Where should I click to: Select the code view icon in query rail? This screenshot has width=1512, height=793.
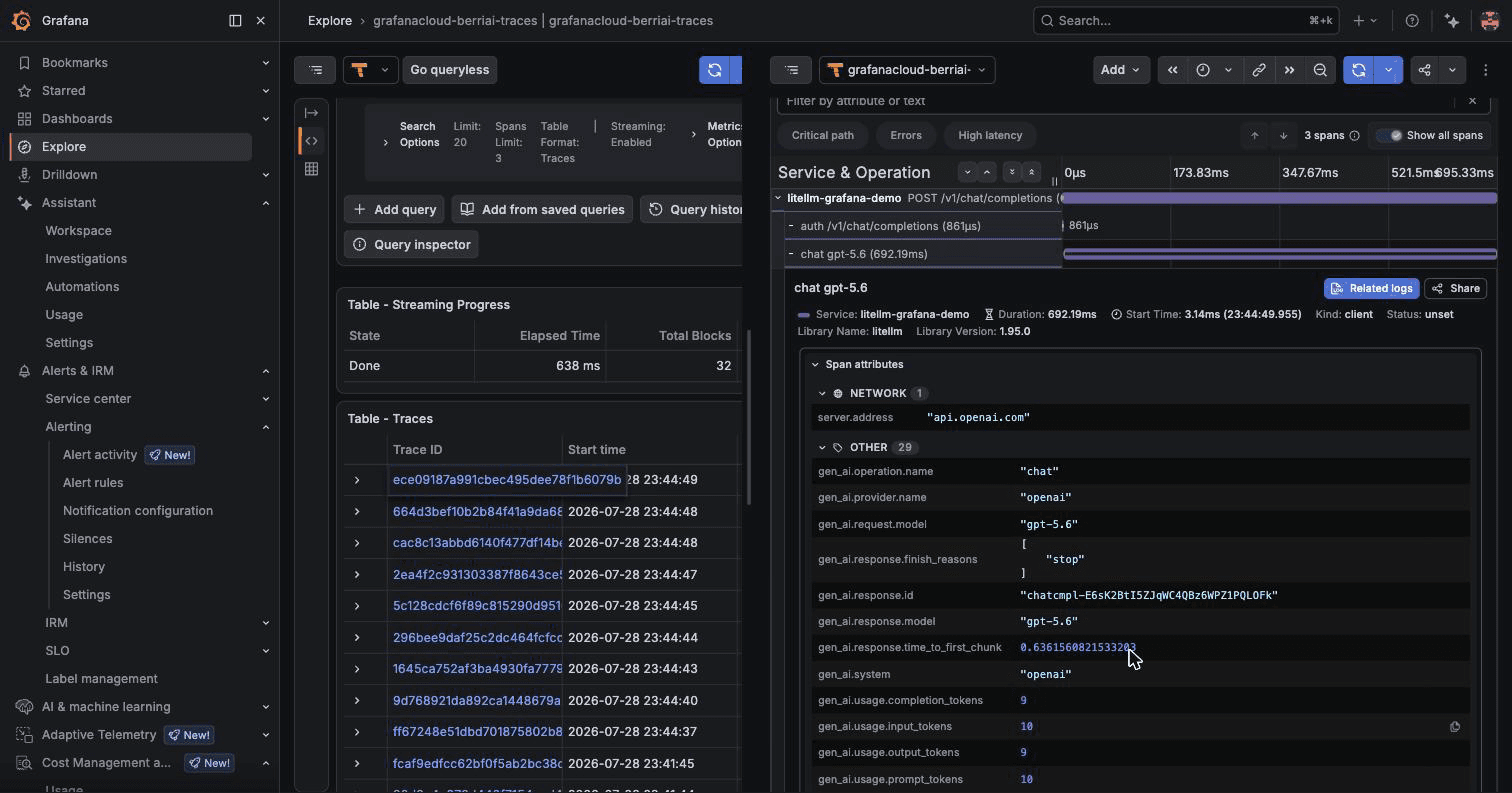311,141
